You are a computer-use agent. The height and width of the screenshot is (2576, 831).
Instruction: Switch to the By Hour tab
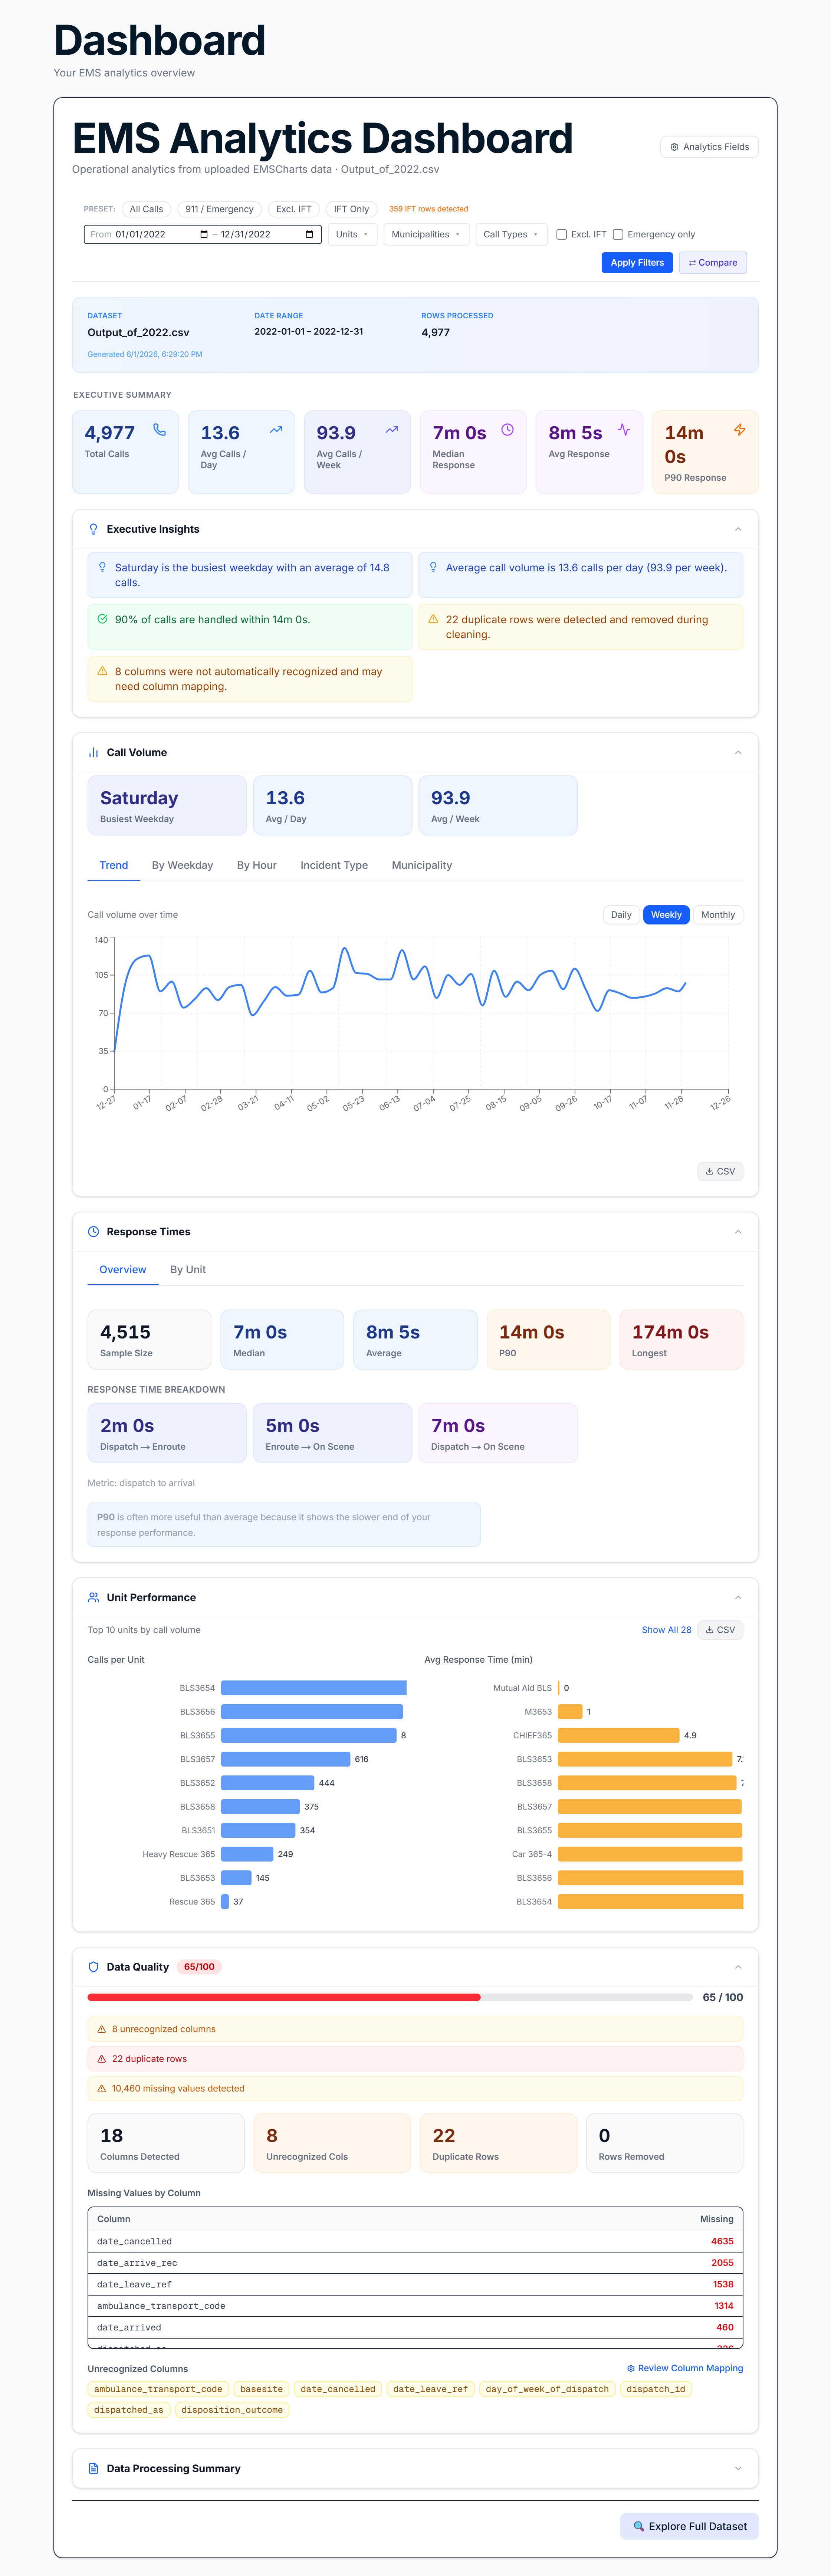[x=257, y=866]
